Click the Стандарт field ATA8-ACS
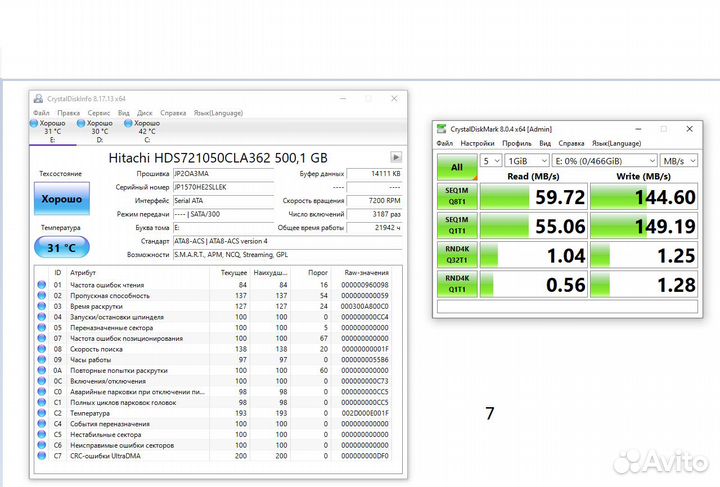Viewport: 720px width, 487px height. pyautogui.click(x=287, y=241)
